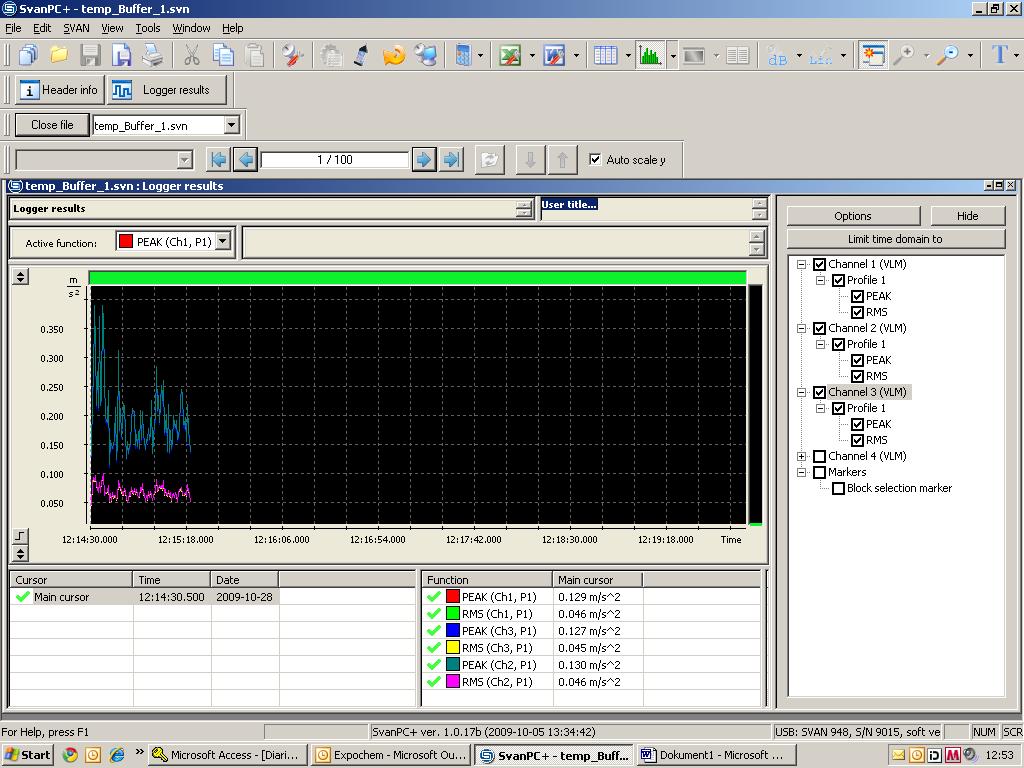
Task: Click the Header info button
Action: (59, 90)
